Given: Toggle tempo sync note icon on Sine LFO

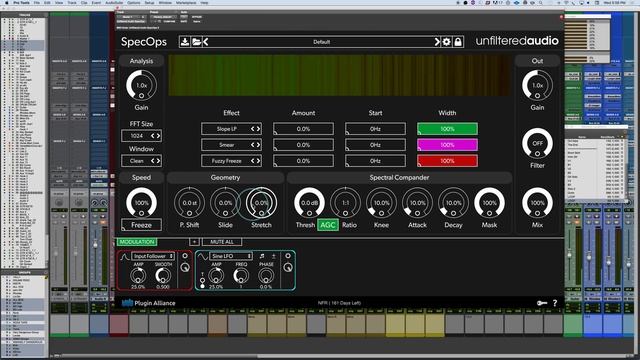Looking at the screenshot, I should pyautogui.click(x=262, y=256).
